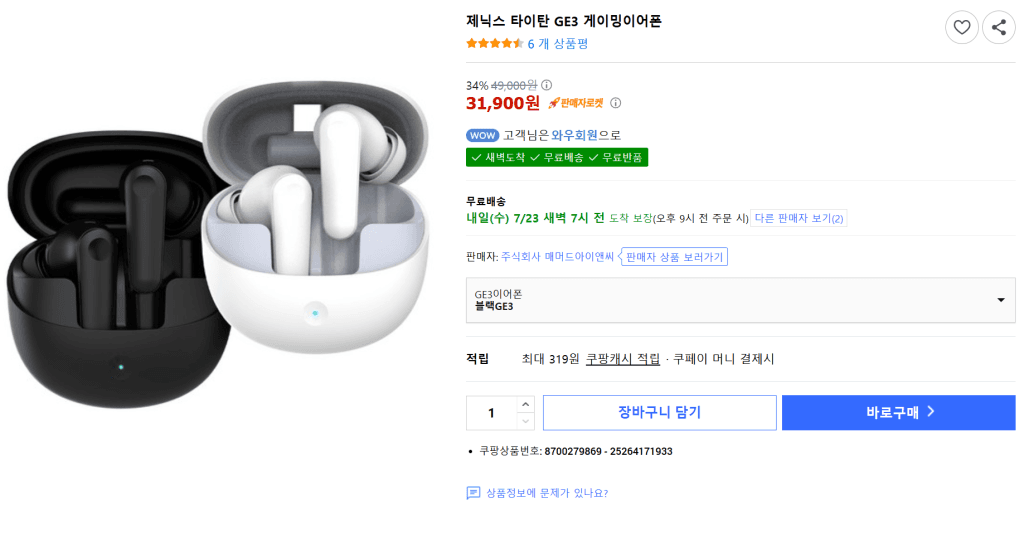Click info icon beside 판매자로켓 badge
This screenshot has width=1024, height=539.
pyautogui.click(x=615, y=103)
